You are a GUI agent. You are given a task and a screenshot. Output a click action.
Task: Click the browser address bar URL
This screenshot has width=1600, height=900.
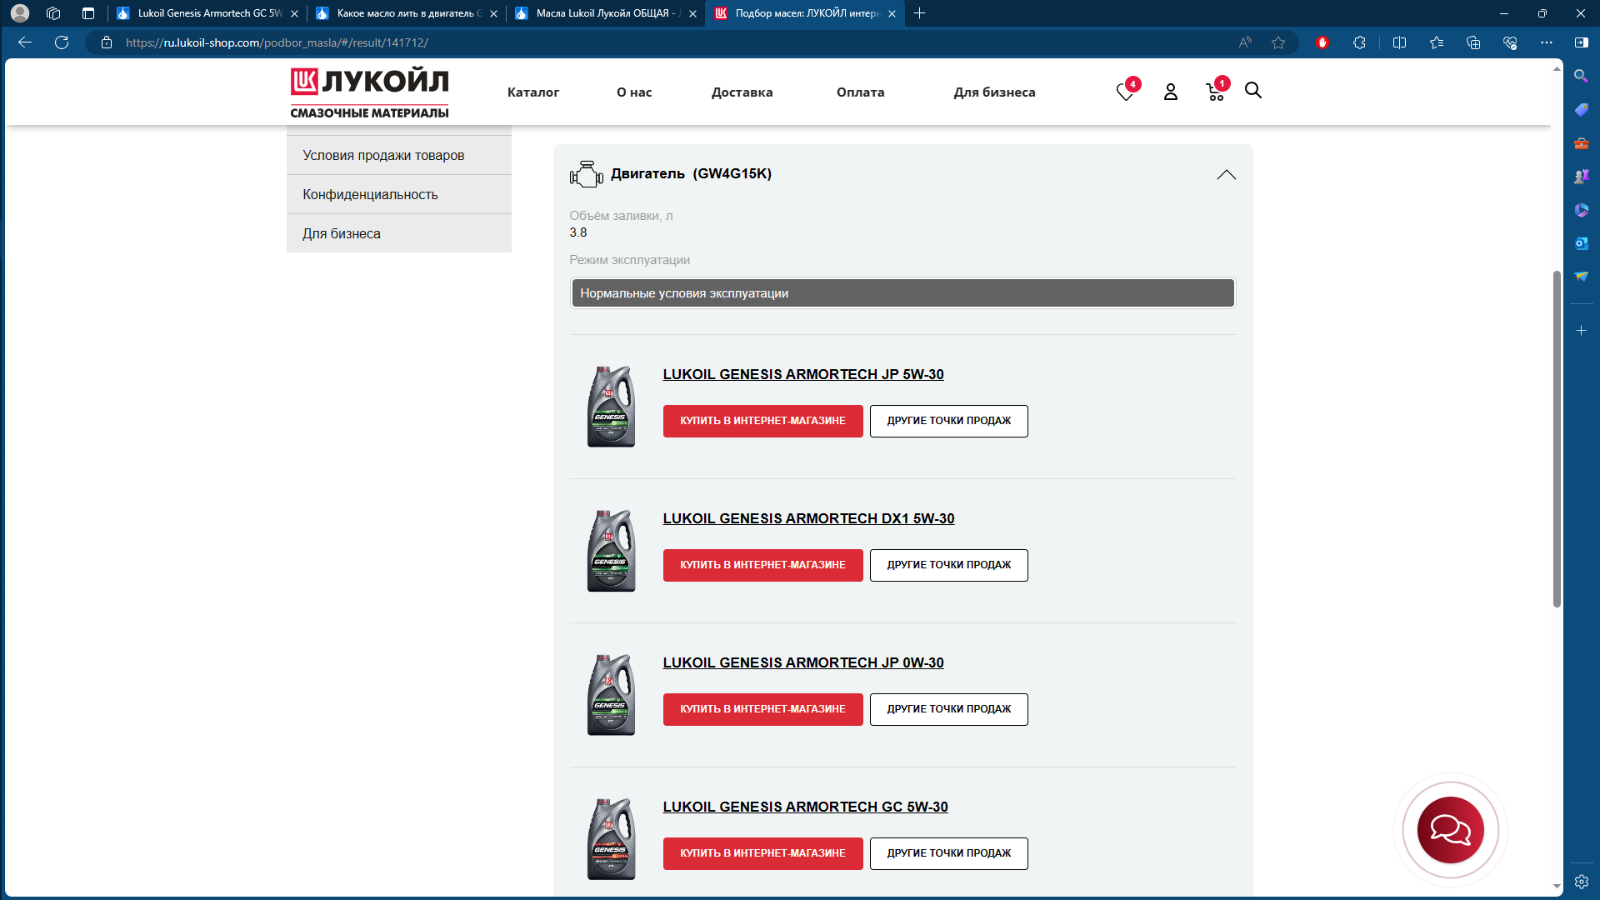tap(277, 42)
